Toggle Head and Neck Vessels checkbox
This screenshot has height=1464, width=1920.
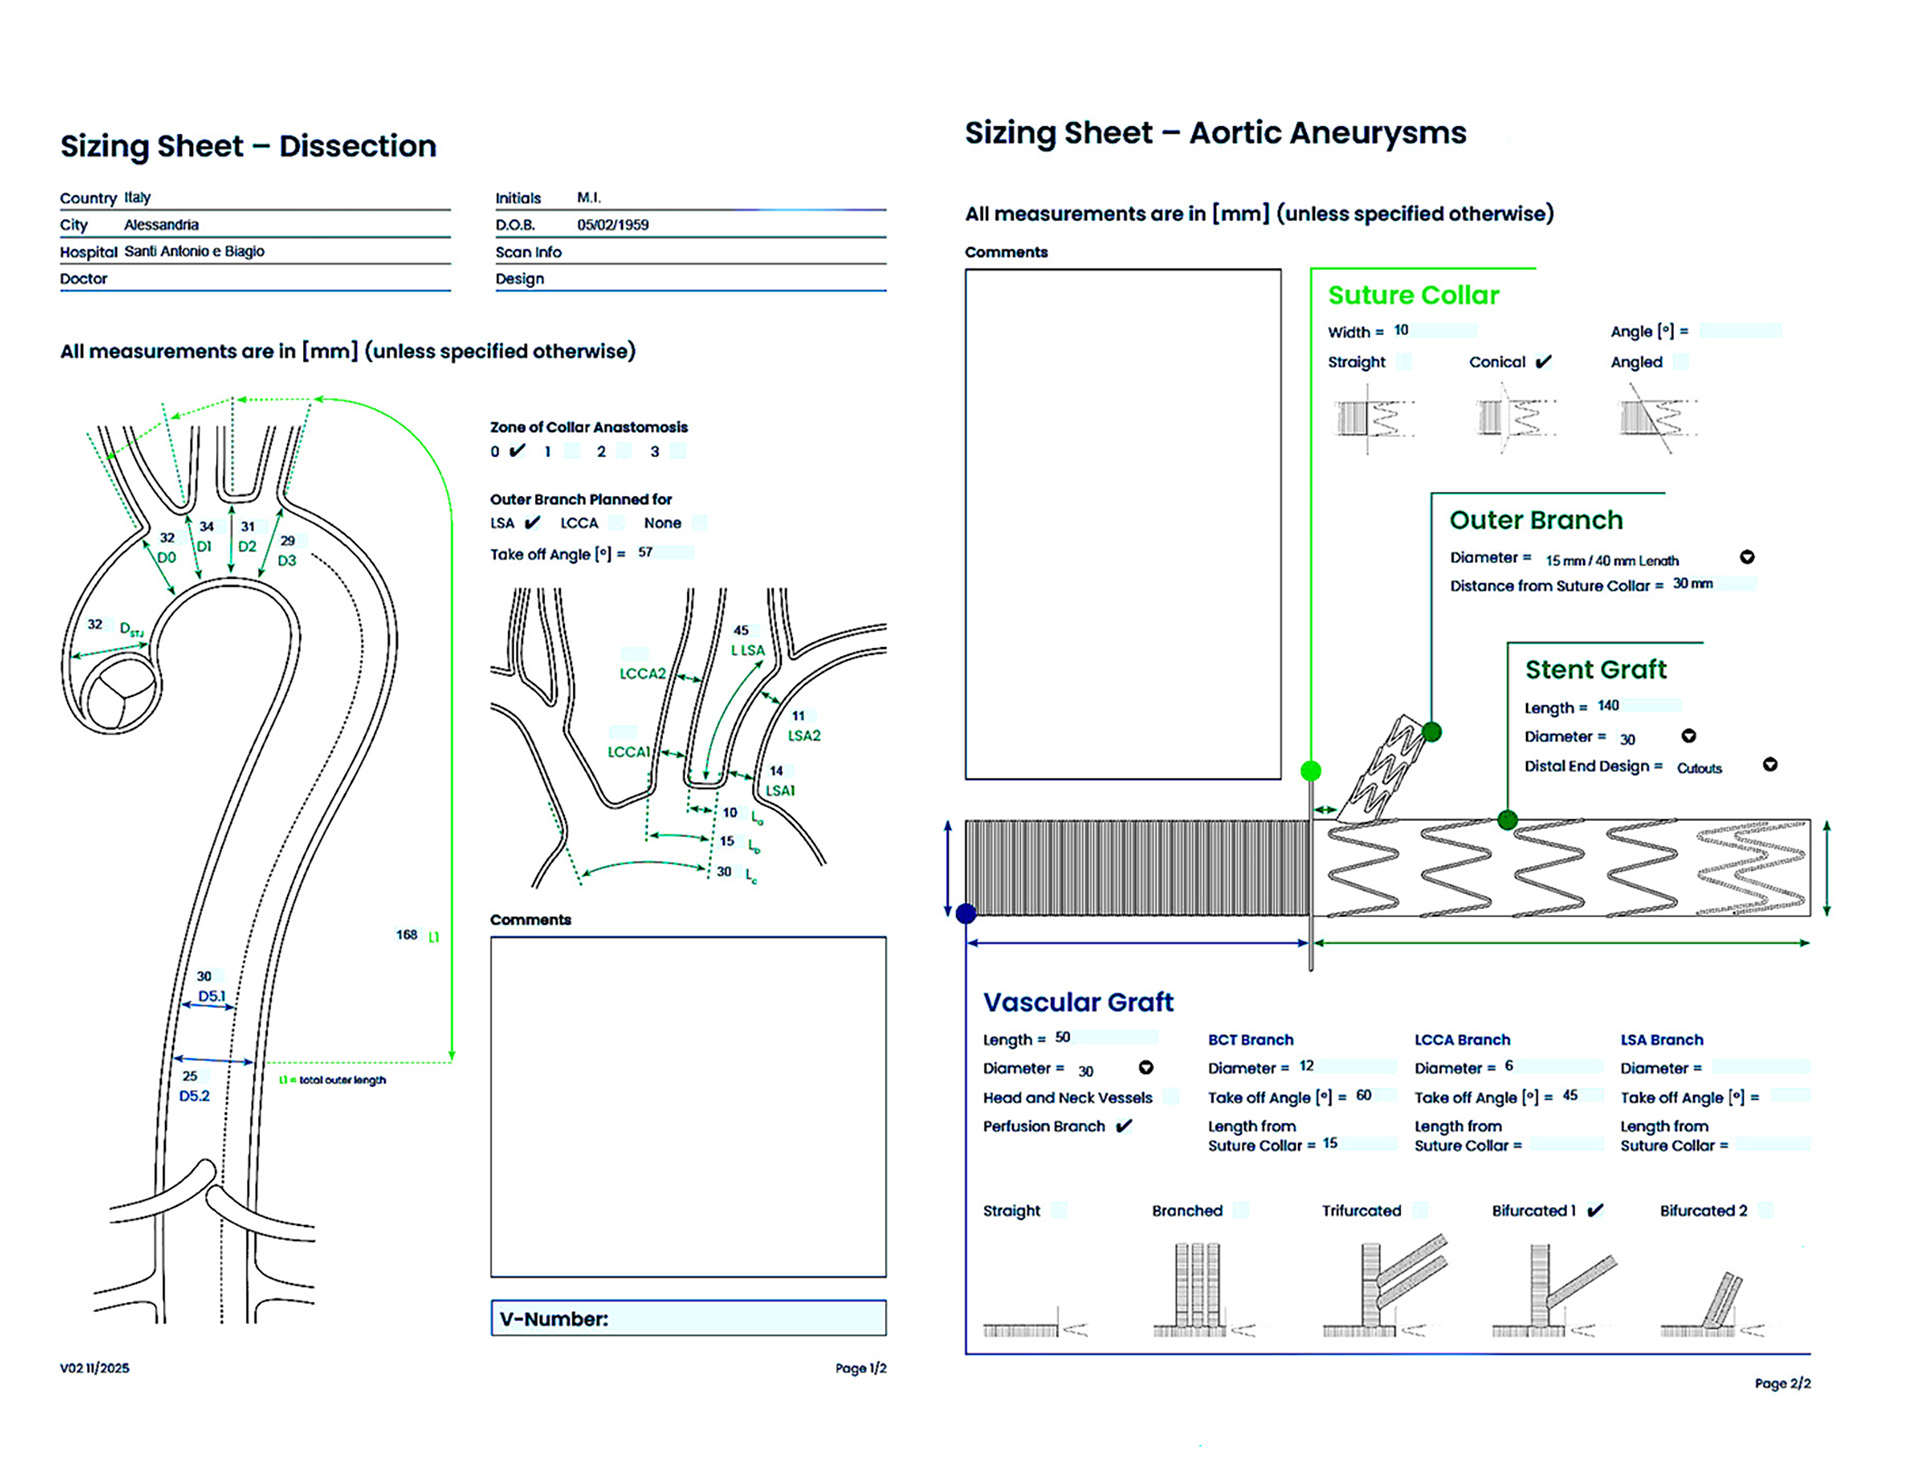1171,1097
